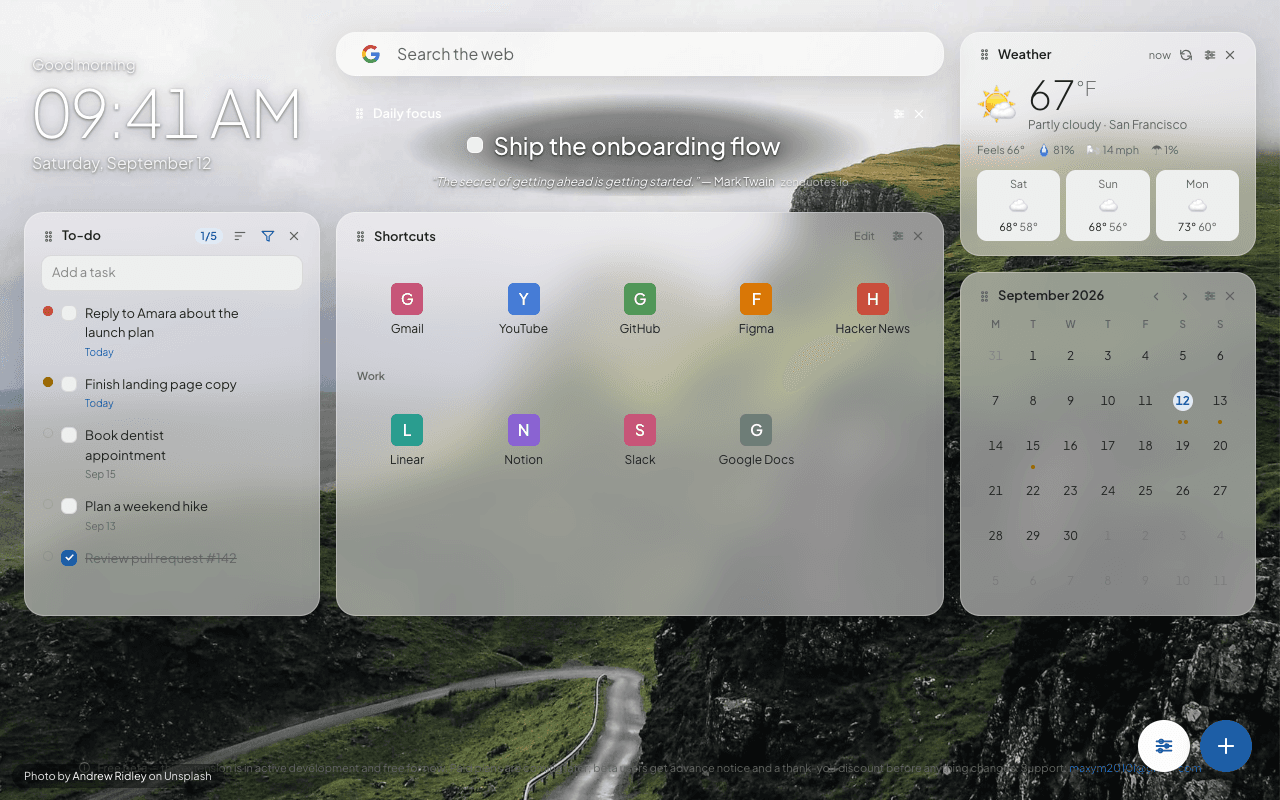Open Shortcuts widget settings icon
The width and height of the screenshot is (1280, 800).
coord(898,236)
